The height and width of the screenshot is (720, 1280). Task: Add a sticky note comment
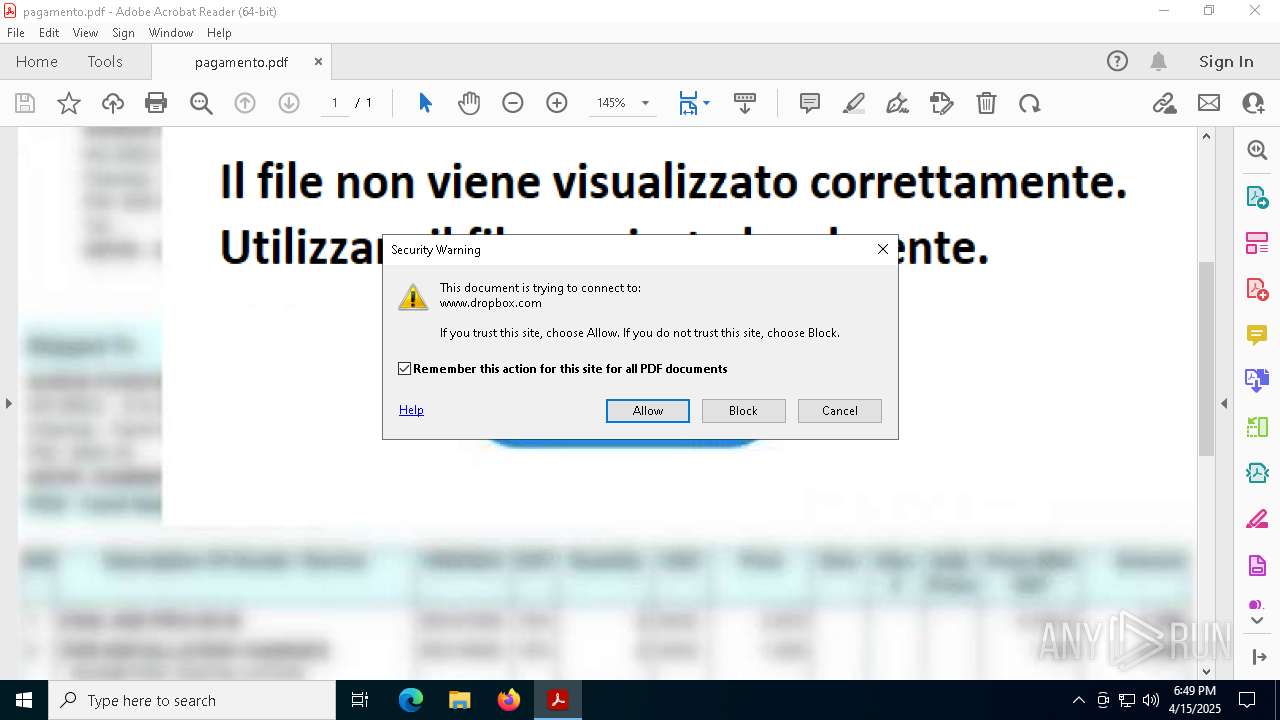(810, 103)
